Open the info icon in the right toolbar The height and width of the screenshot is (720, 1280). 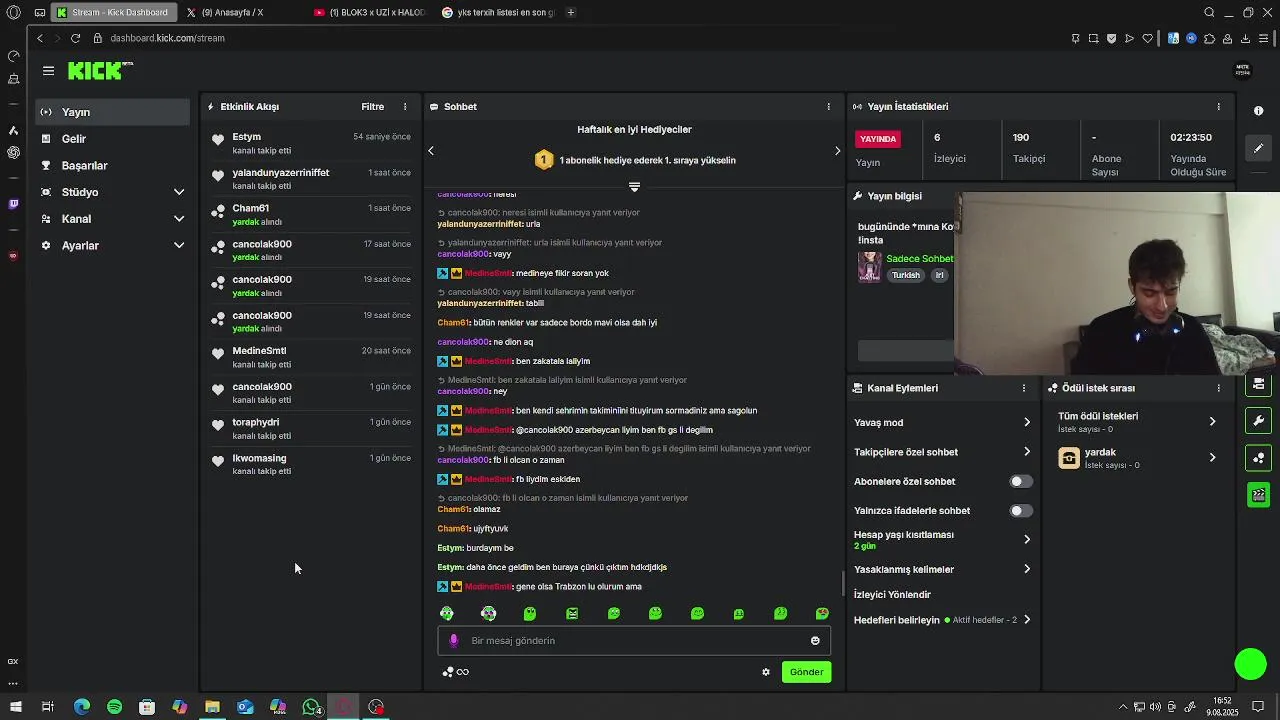(x=1259, y=111)
